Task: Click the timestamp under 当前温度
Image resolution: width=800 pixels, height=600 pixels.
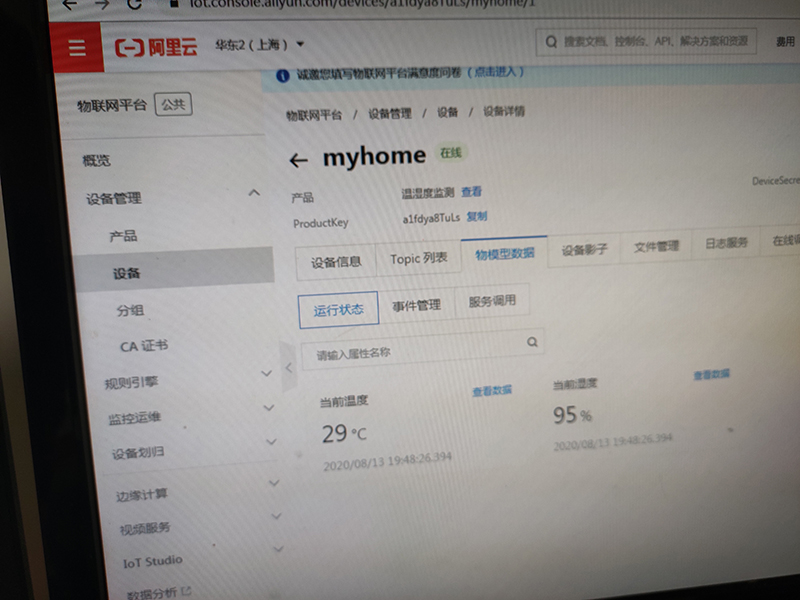Action: [x=387, y=461]
